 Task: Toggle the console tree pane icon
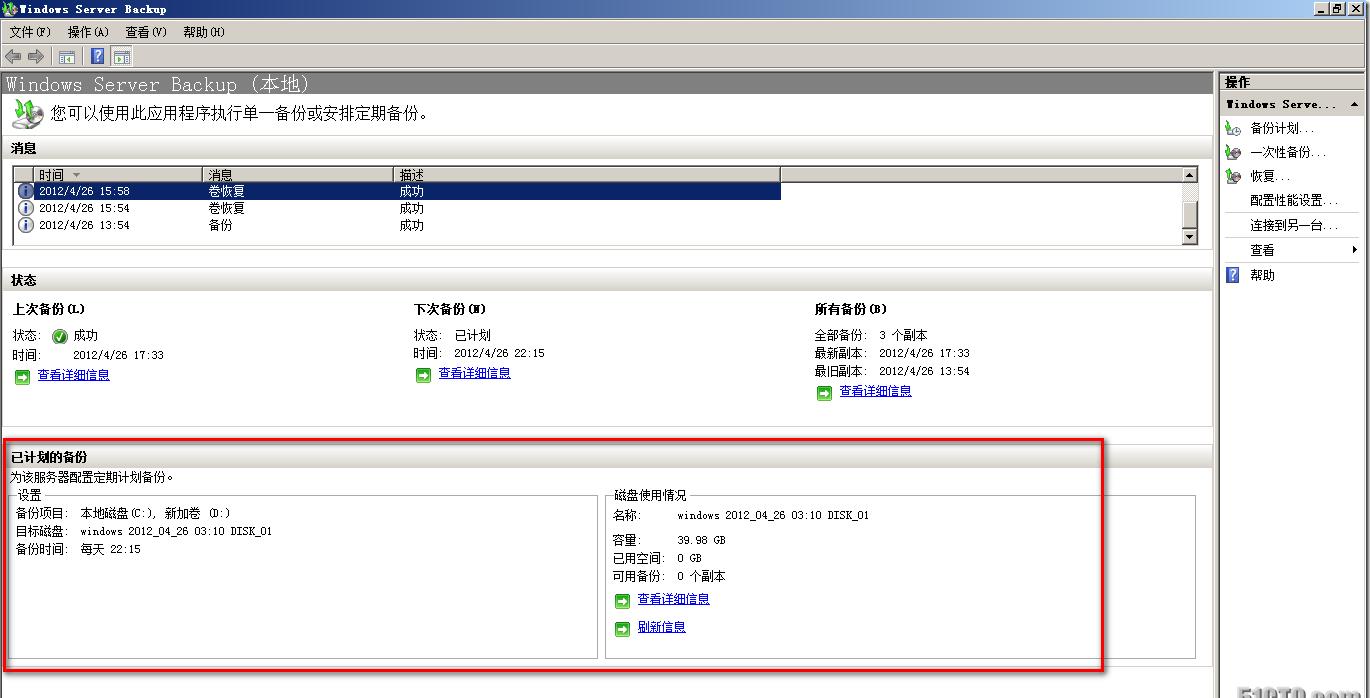[67, 57]
